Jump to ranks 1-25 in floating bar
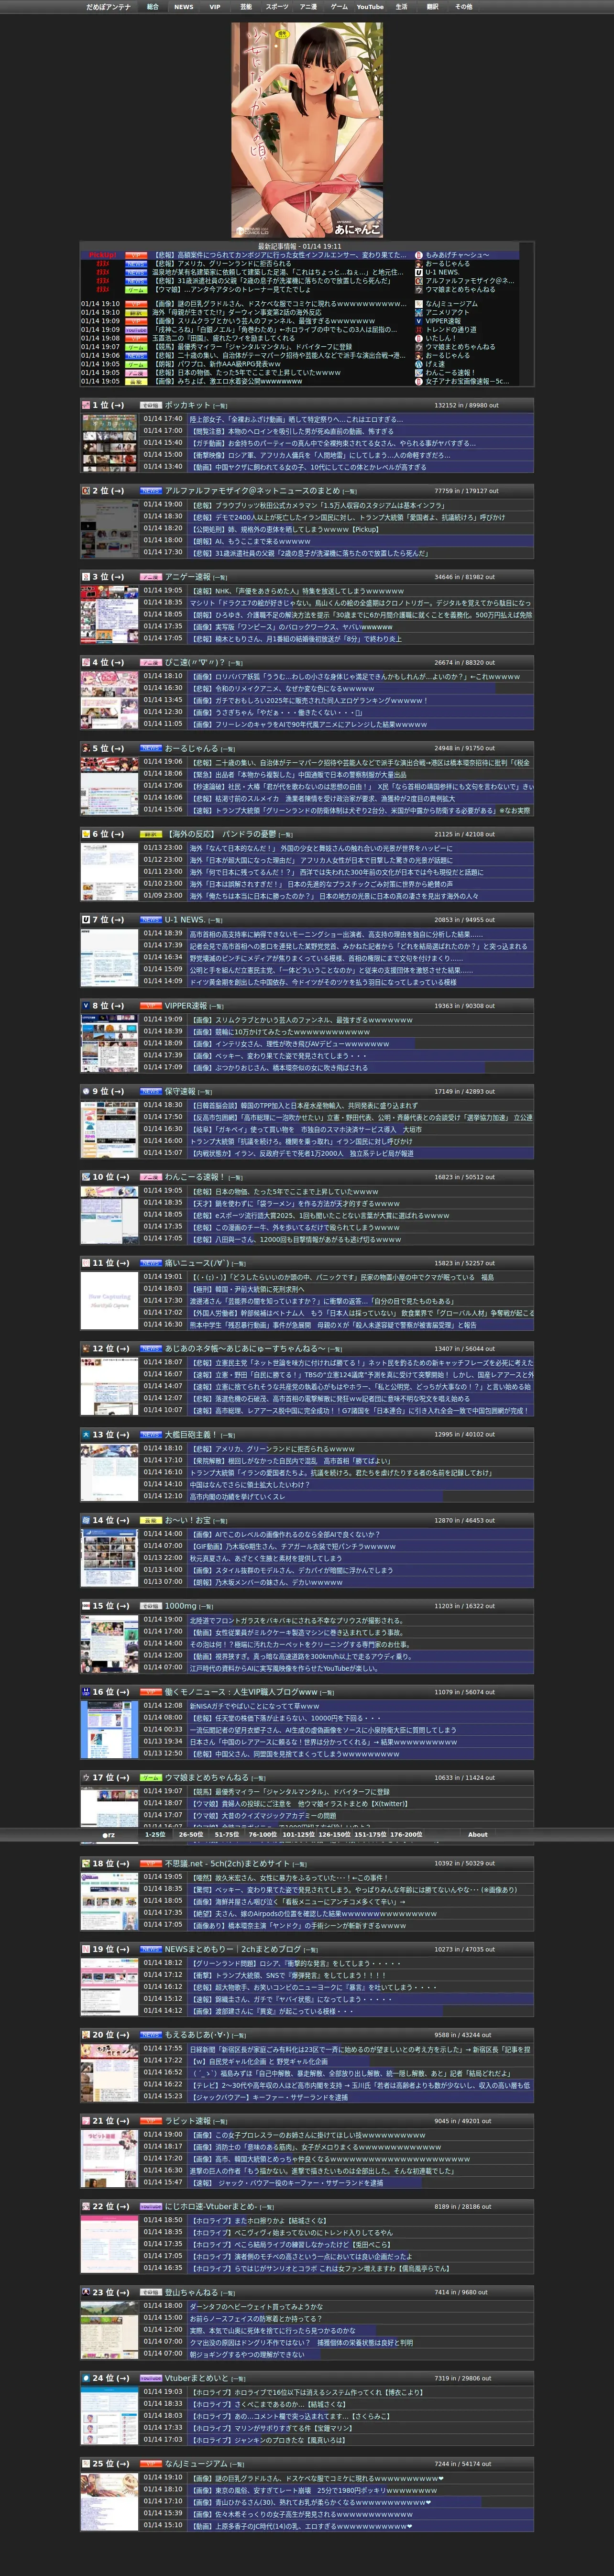614x2576 pixels. (155, 1835)
